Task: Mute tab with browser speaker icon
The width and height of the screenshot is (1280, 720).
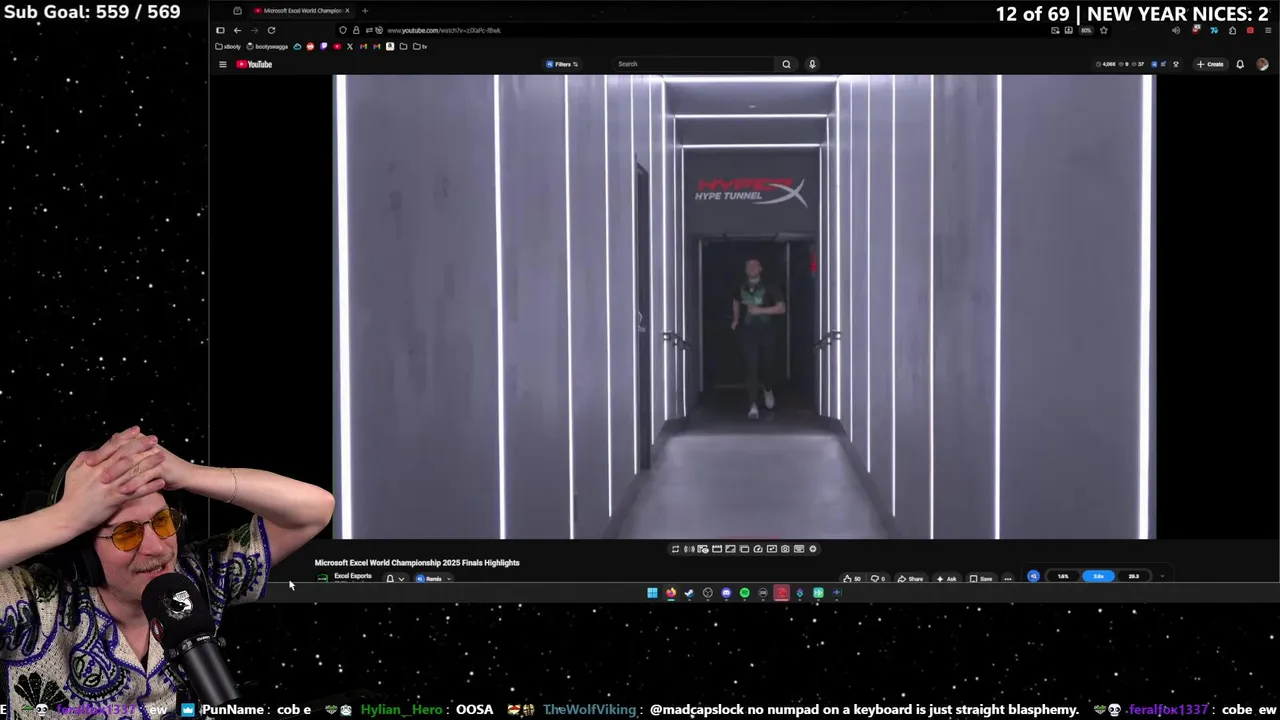Action: click(1176, 30)
